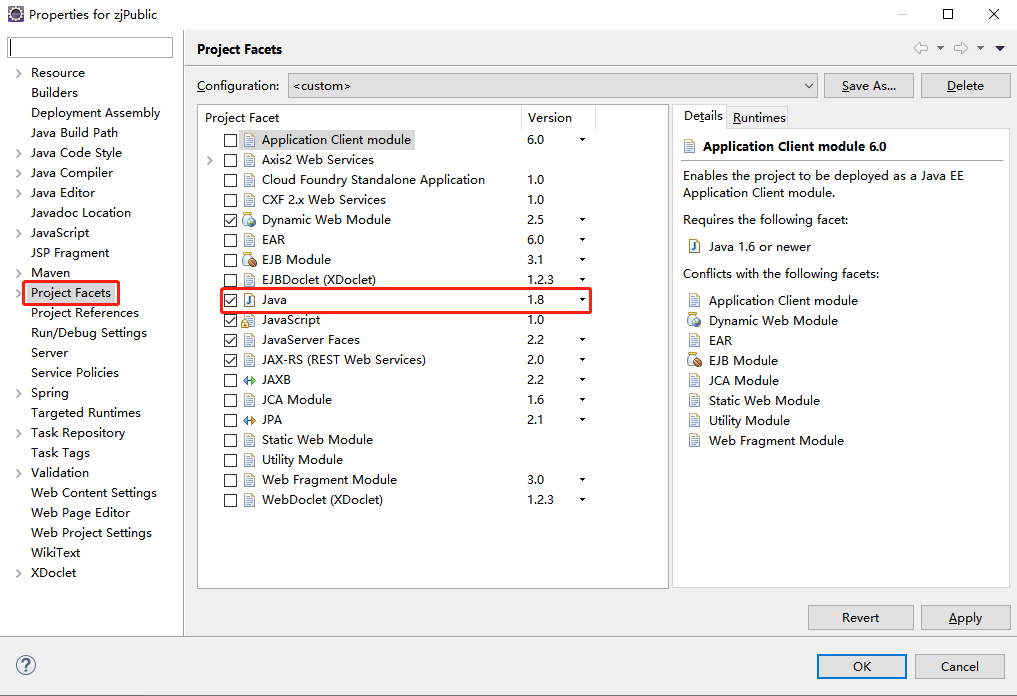Click the JPA facet arrows icon
The image size is (1017, 696).
[248, 419]
